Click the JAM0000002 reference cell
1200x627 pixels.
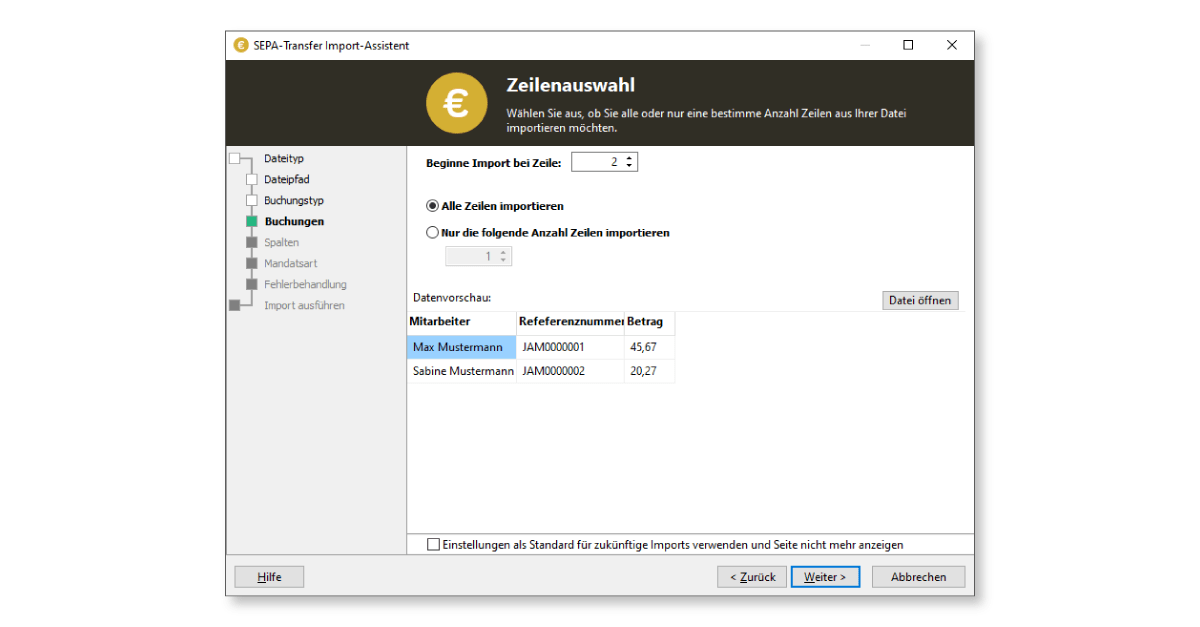[570, 371]
